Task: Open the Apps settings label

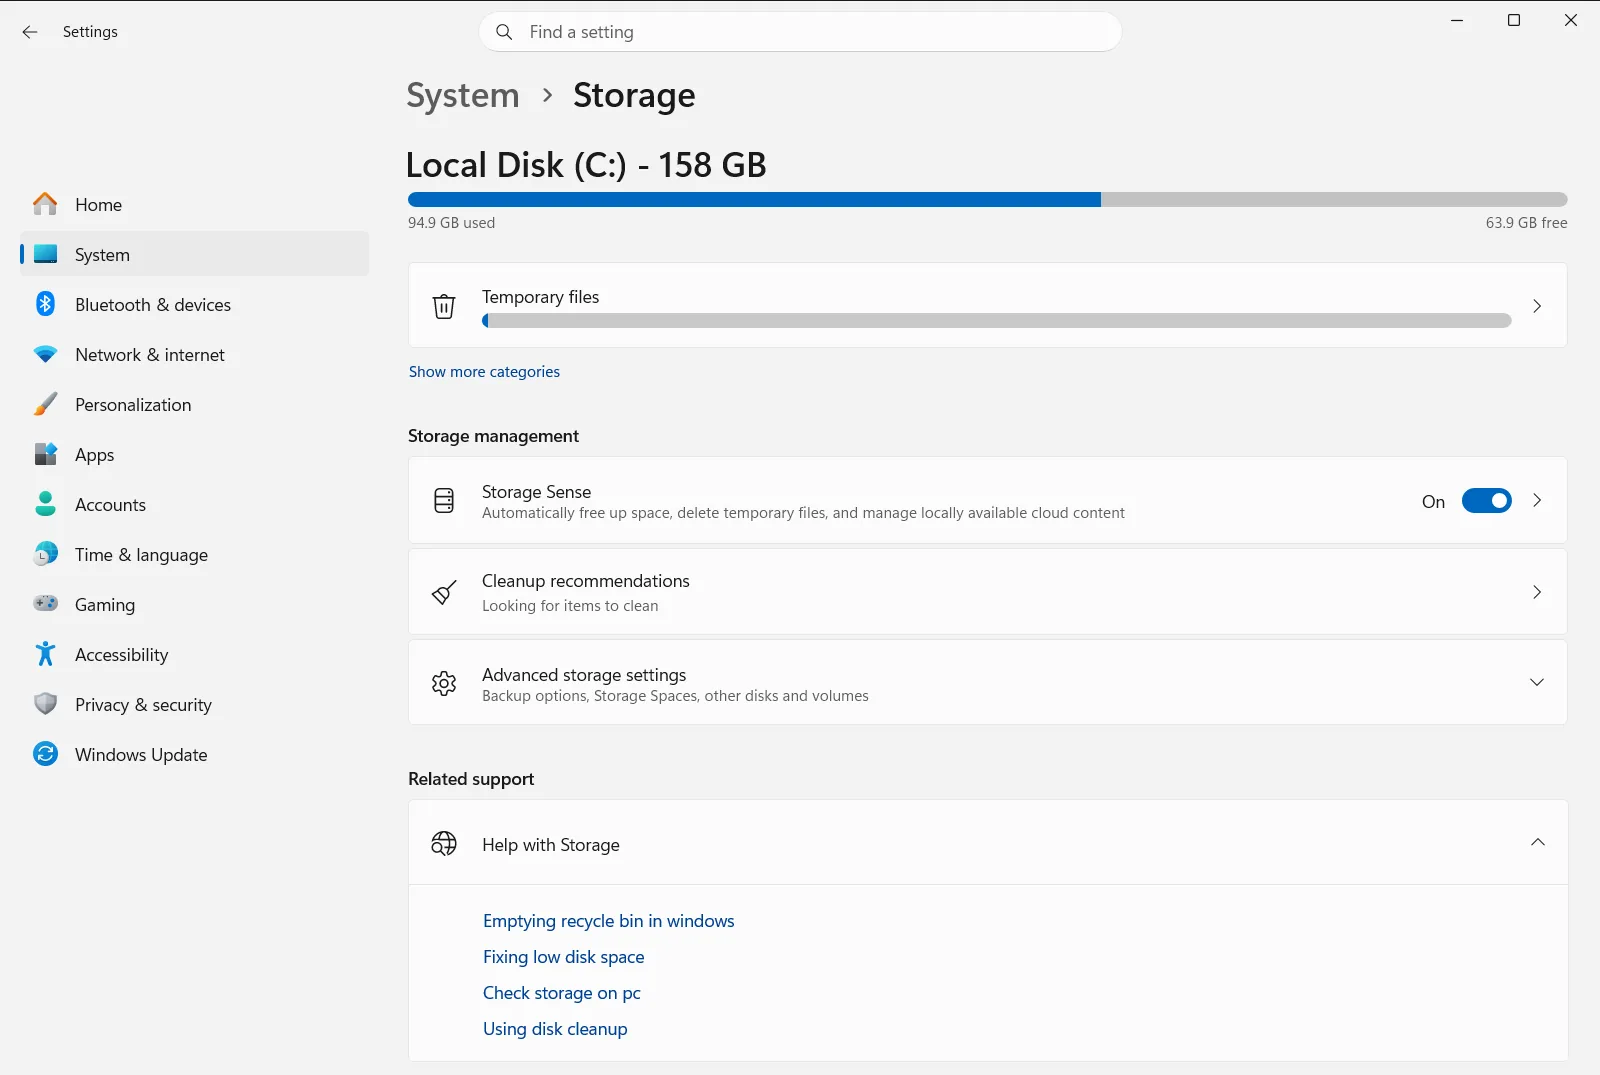Action: (94, 455)
